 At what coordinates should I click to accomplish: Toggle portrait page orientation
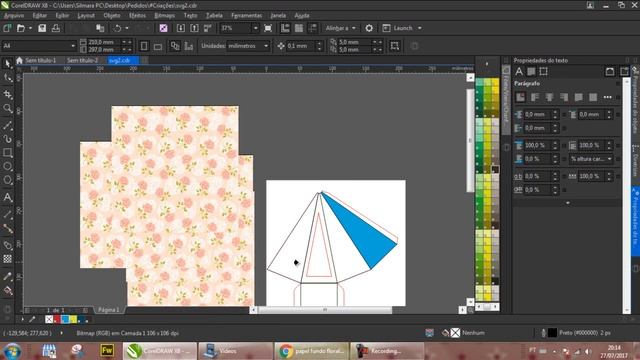pos(144,46)
